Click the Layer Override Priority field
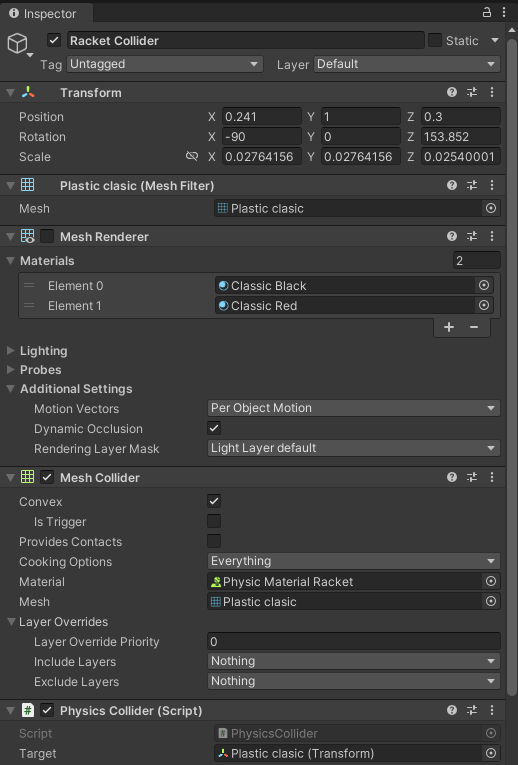 [354, 641]
